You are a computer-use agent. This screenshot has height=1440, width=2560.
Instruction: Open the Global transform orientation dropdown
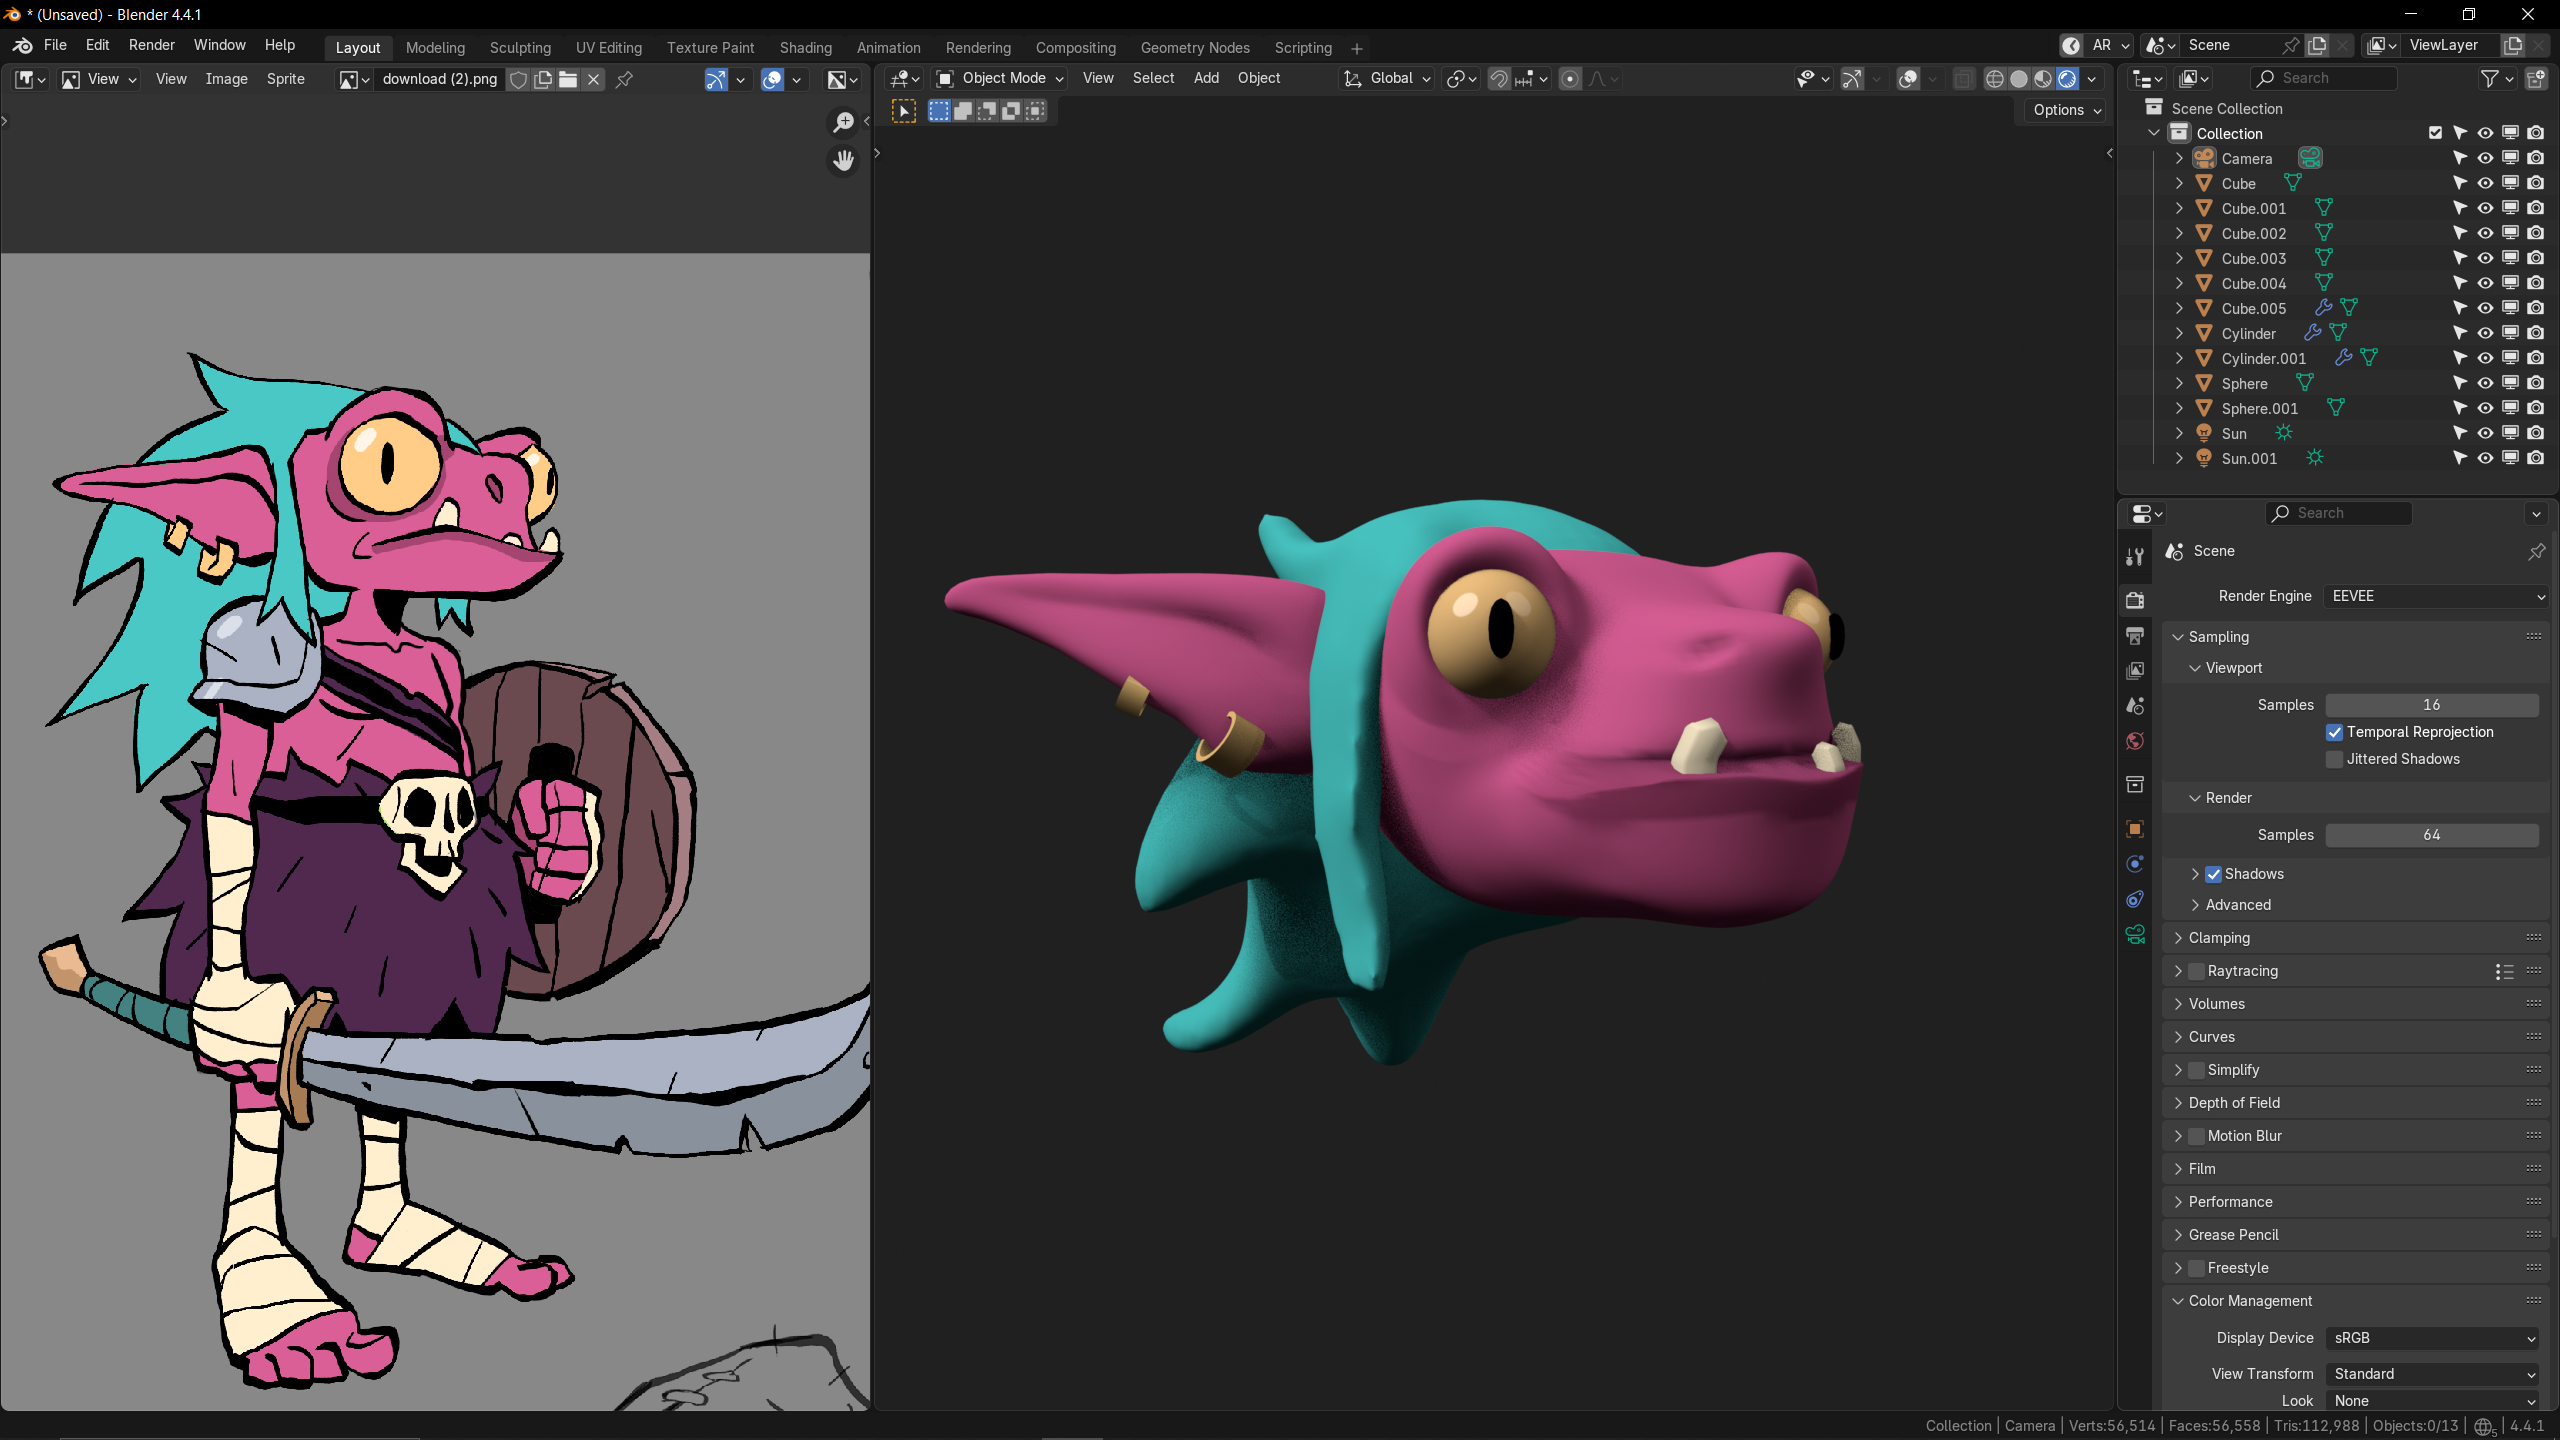(1387, 79)
